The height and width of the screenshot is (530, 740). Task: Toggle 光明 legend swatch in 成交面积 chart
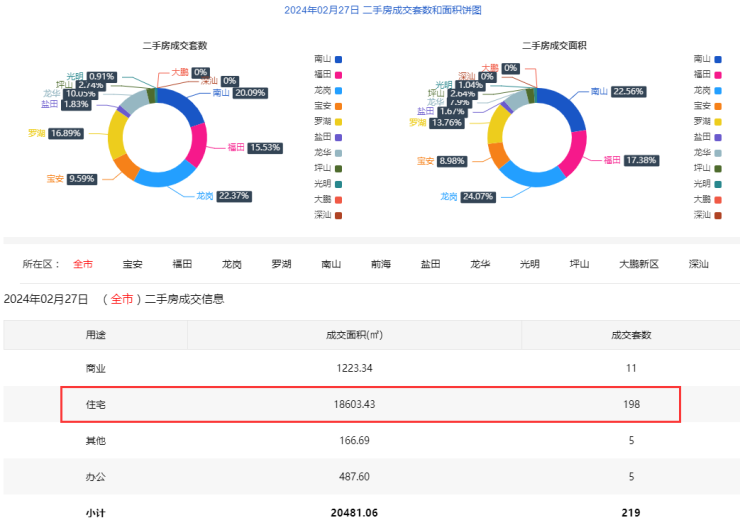(718, 184)
